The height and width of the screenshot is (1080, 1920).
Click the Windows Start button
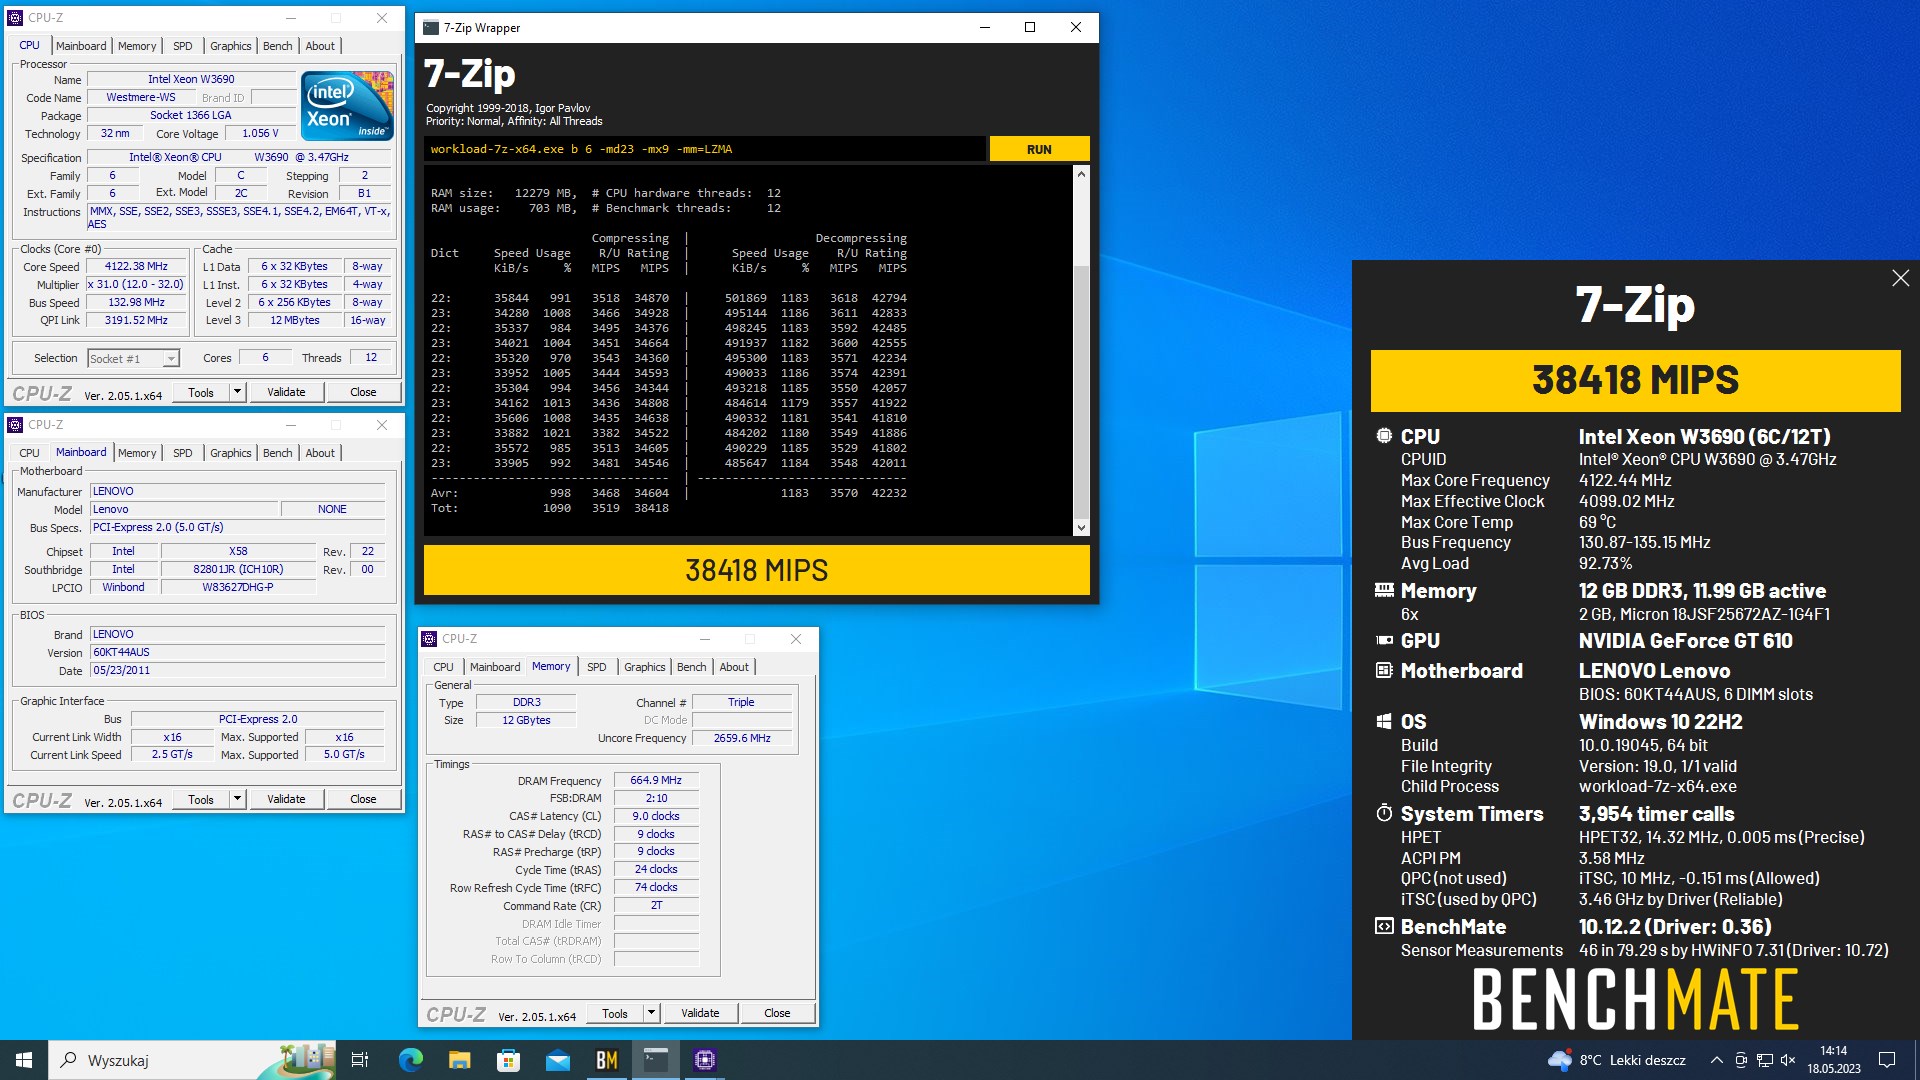click(24, 1060)
